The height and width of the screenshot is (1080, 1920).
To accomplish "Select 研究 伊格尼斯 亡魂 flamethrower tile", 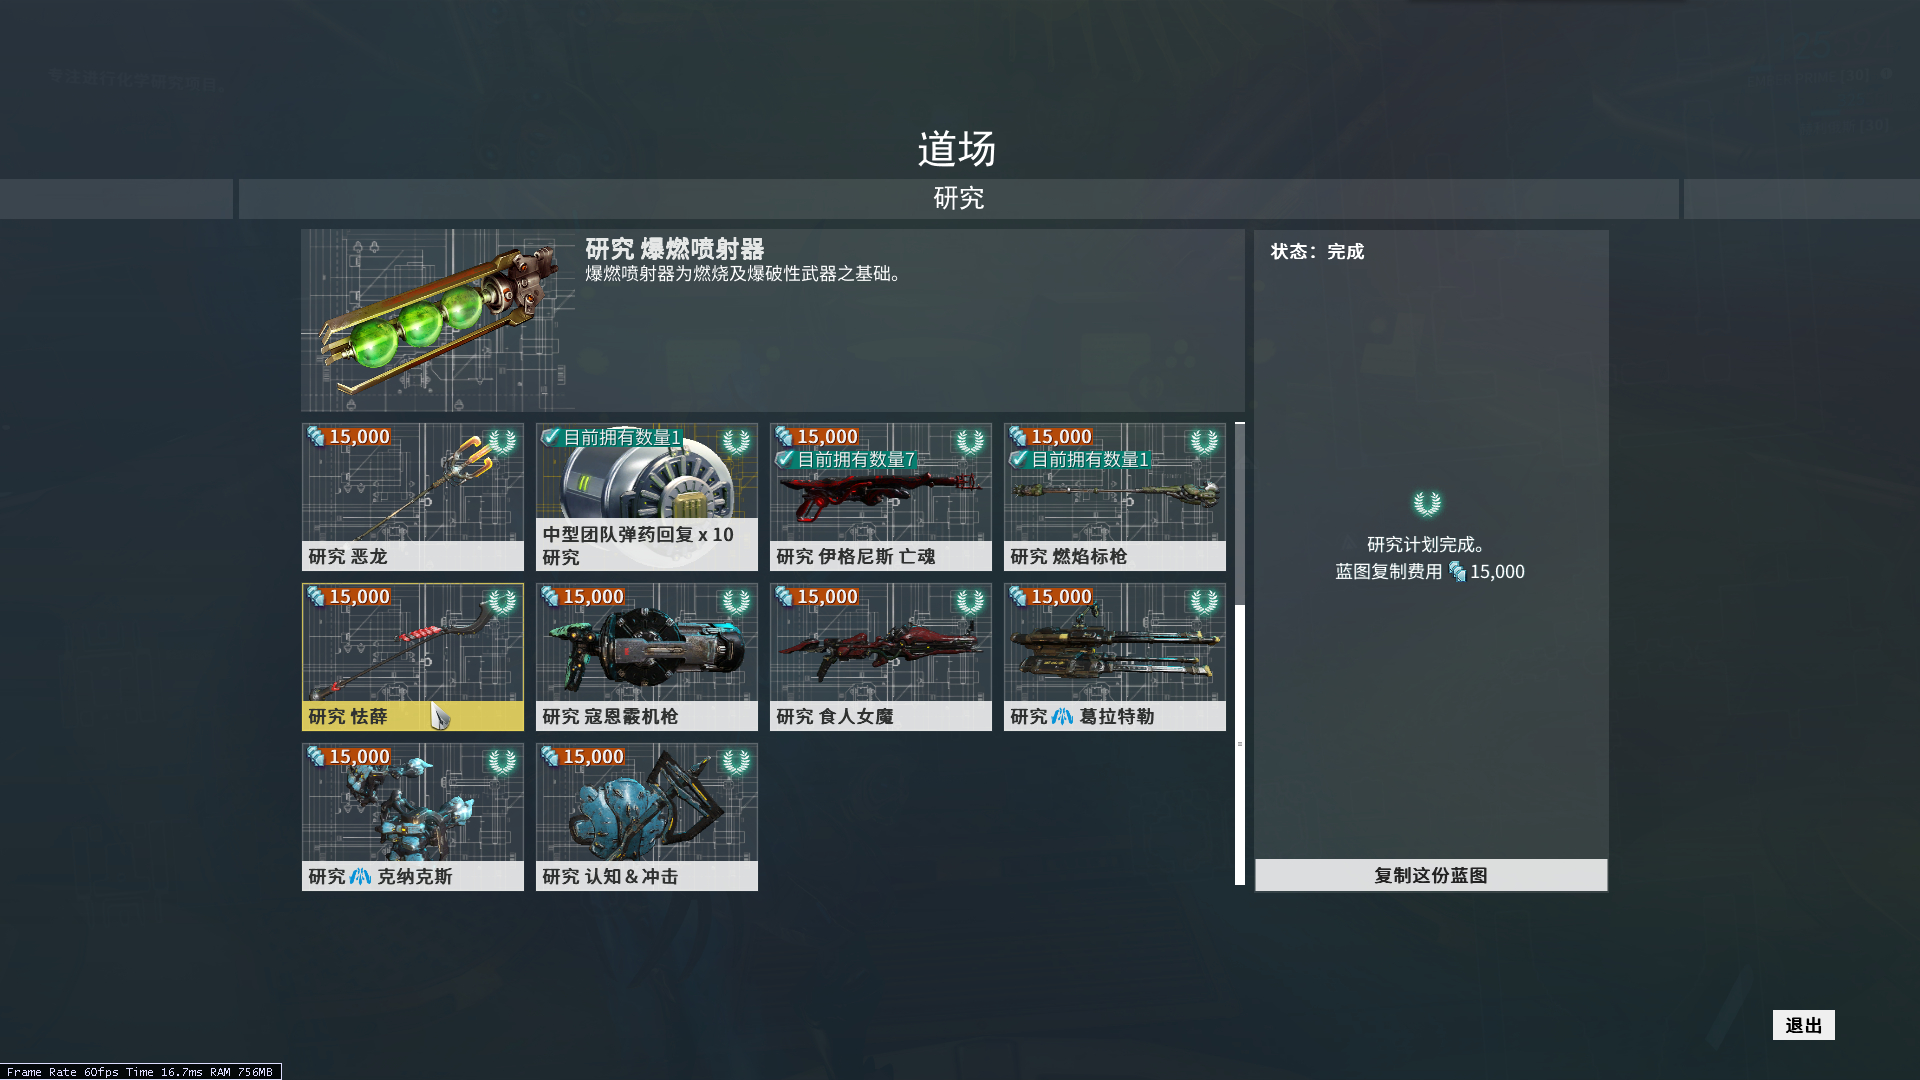I will [x=880, y=496].
